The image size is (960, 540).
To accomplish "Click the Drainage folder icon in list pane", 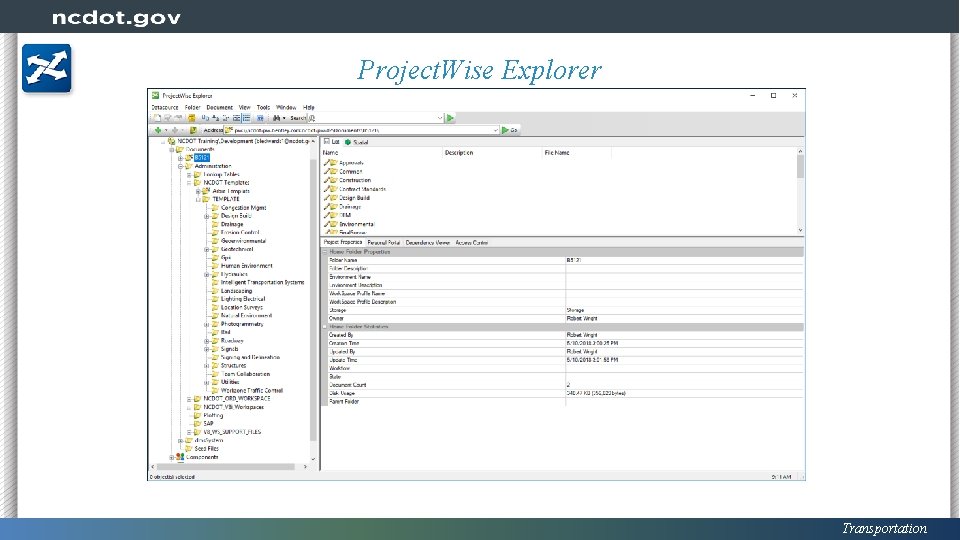I will point(333,206).
